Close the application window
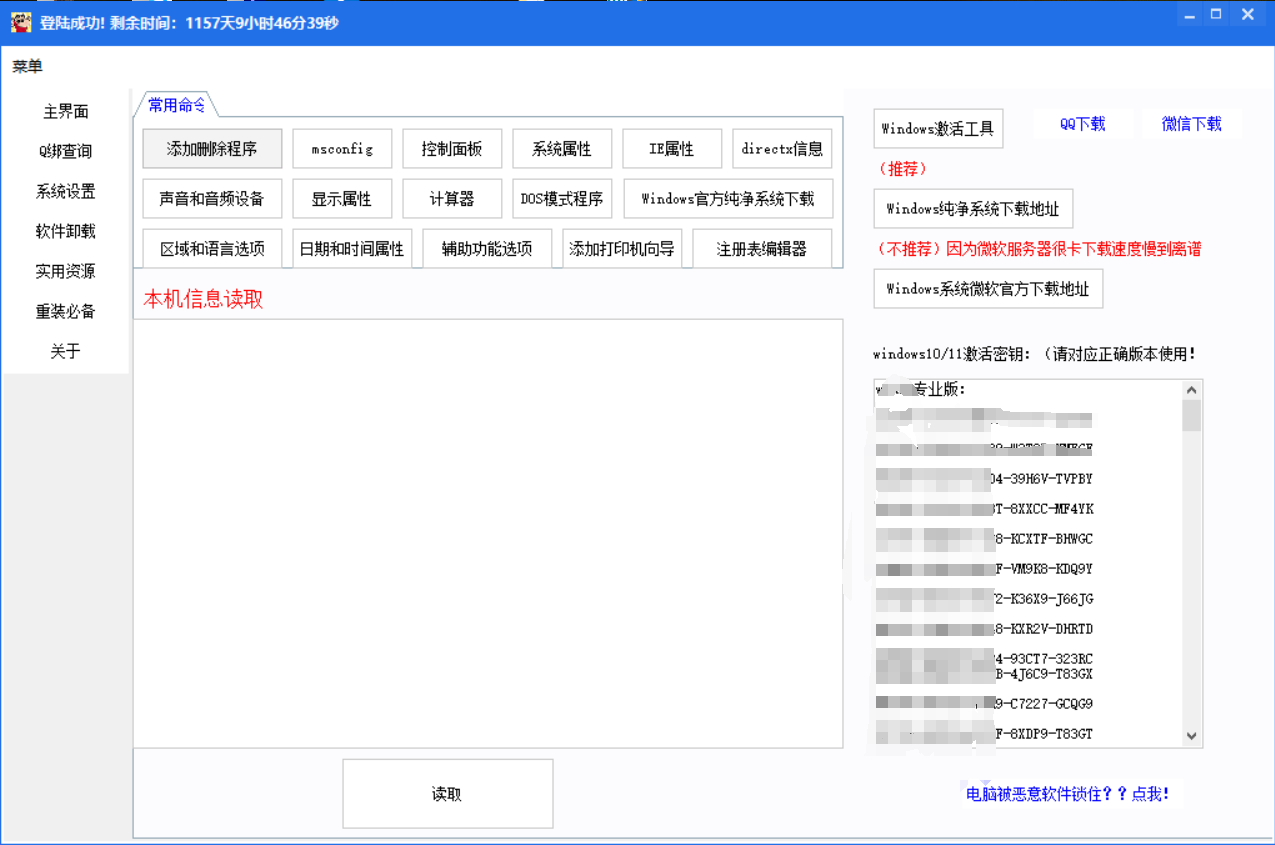 tap(1248, 15)
